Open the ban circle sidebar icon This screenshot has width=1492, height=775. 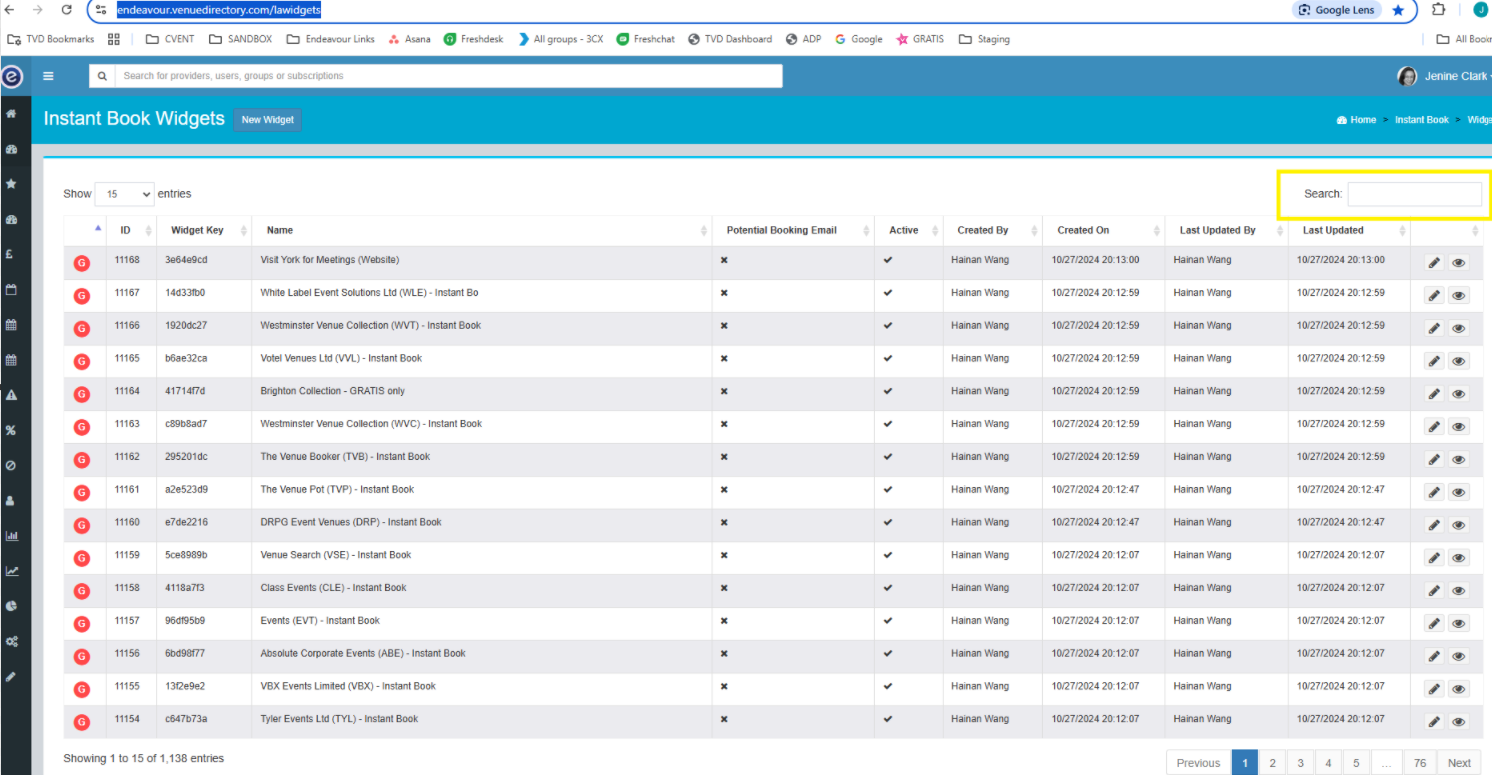coord(11,465)
